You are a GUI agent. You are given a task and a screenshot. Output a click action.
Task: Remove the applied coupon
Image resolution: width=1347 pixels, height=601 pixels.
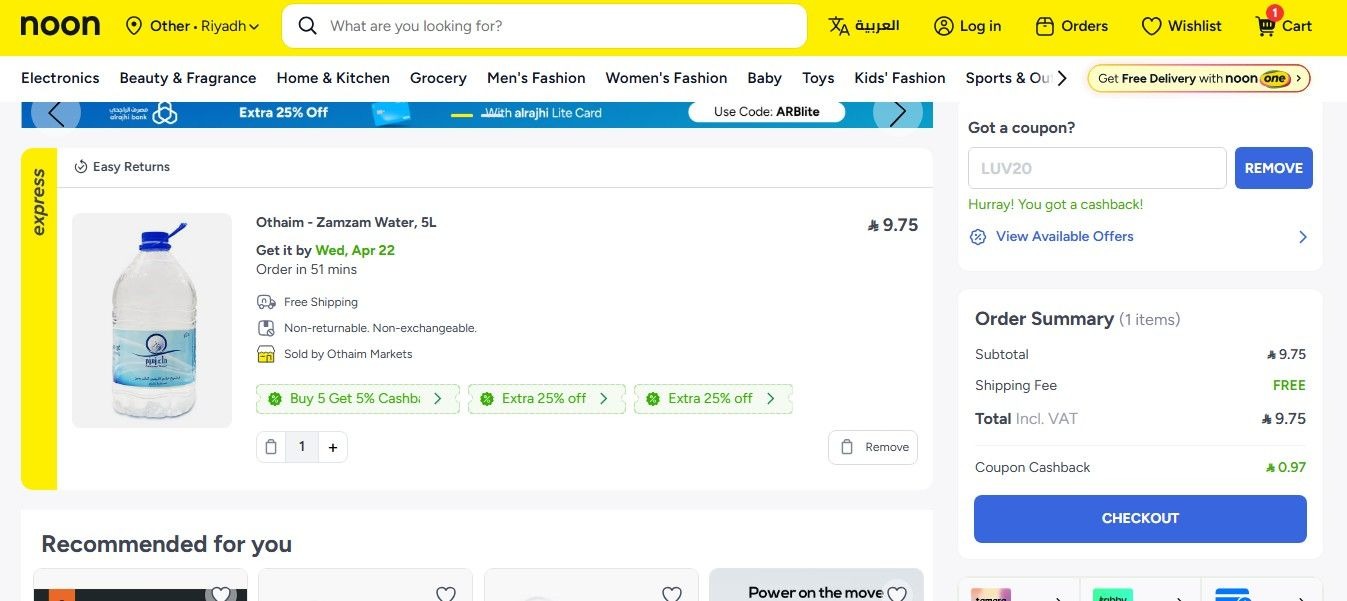coord(1273,168)
